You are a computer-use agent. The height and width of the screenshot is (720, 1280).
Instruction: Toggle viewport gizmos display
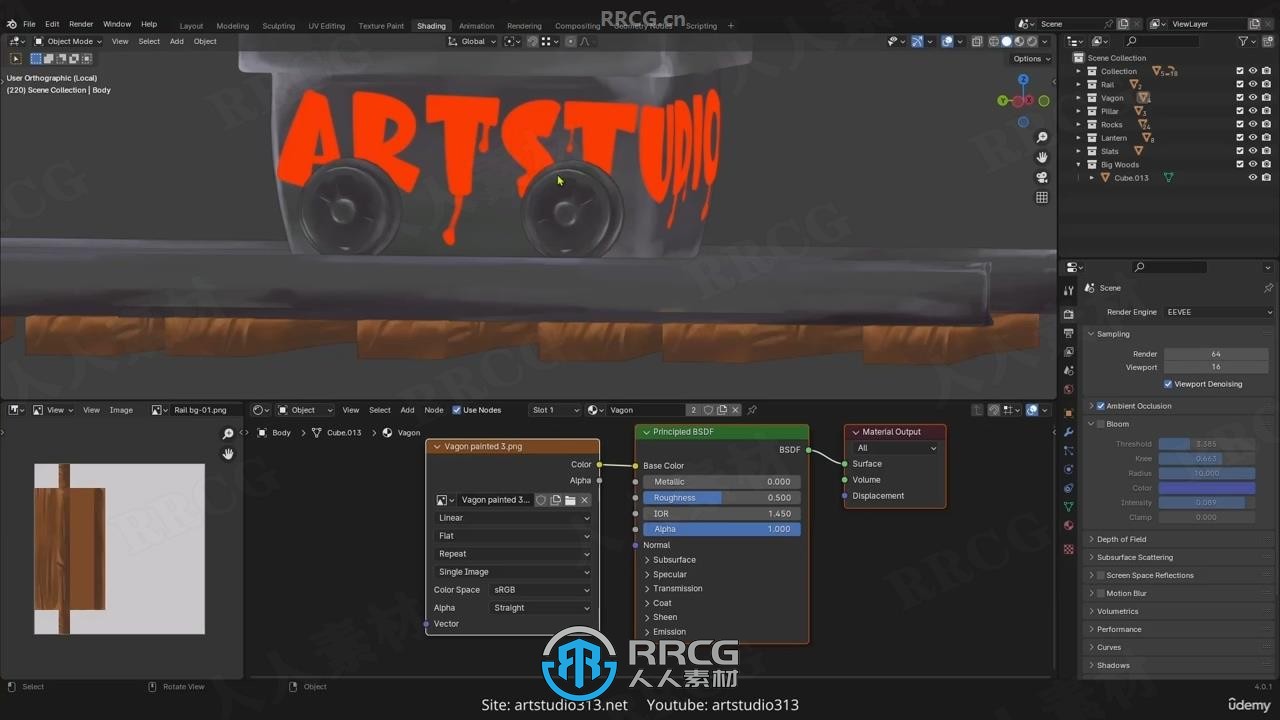(917, 41)
